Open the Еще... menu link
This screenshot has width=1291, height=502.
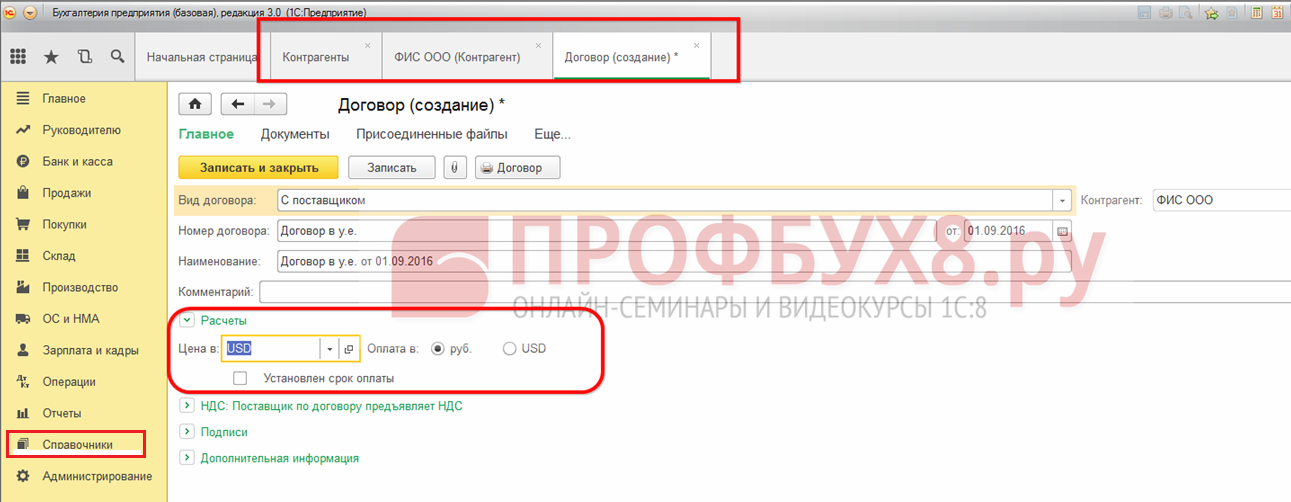coord(552,134)
